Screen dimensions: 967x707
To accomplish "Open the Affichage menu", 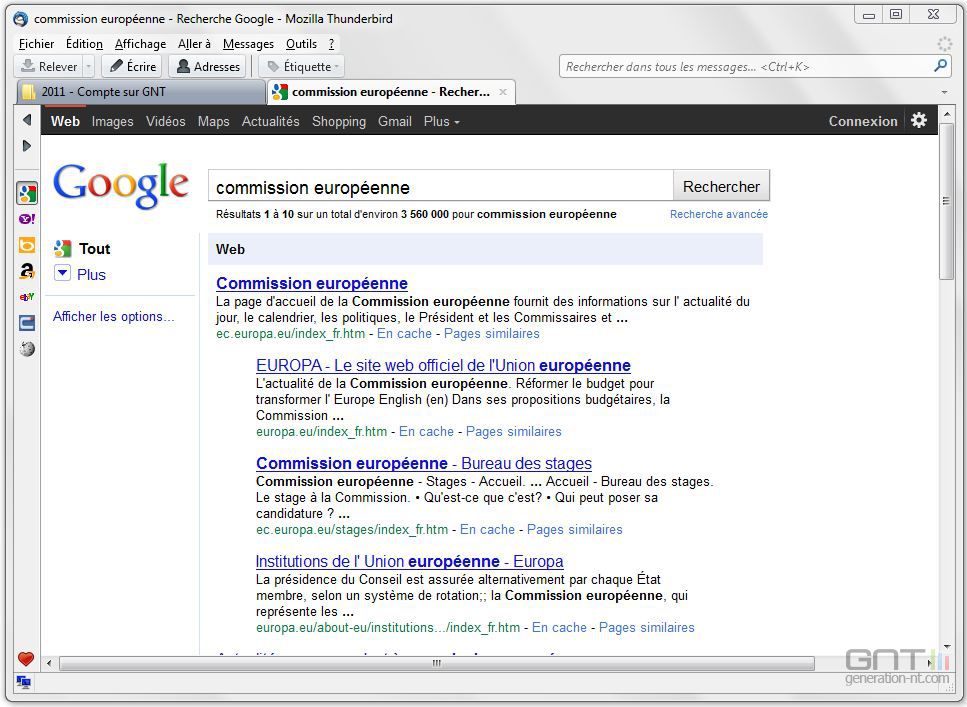I will [x=141, y=44].
